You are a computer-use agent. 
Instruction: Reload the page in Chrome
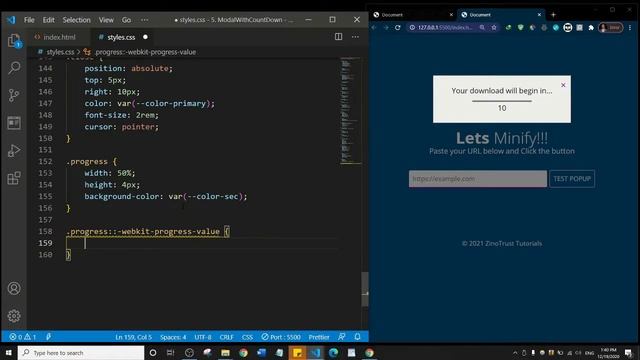398,27
